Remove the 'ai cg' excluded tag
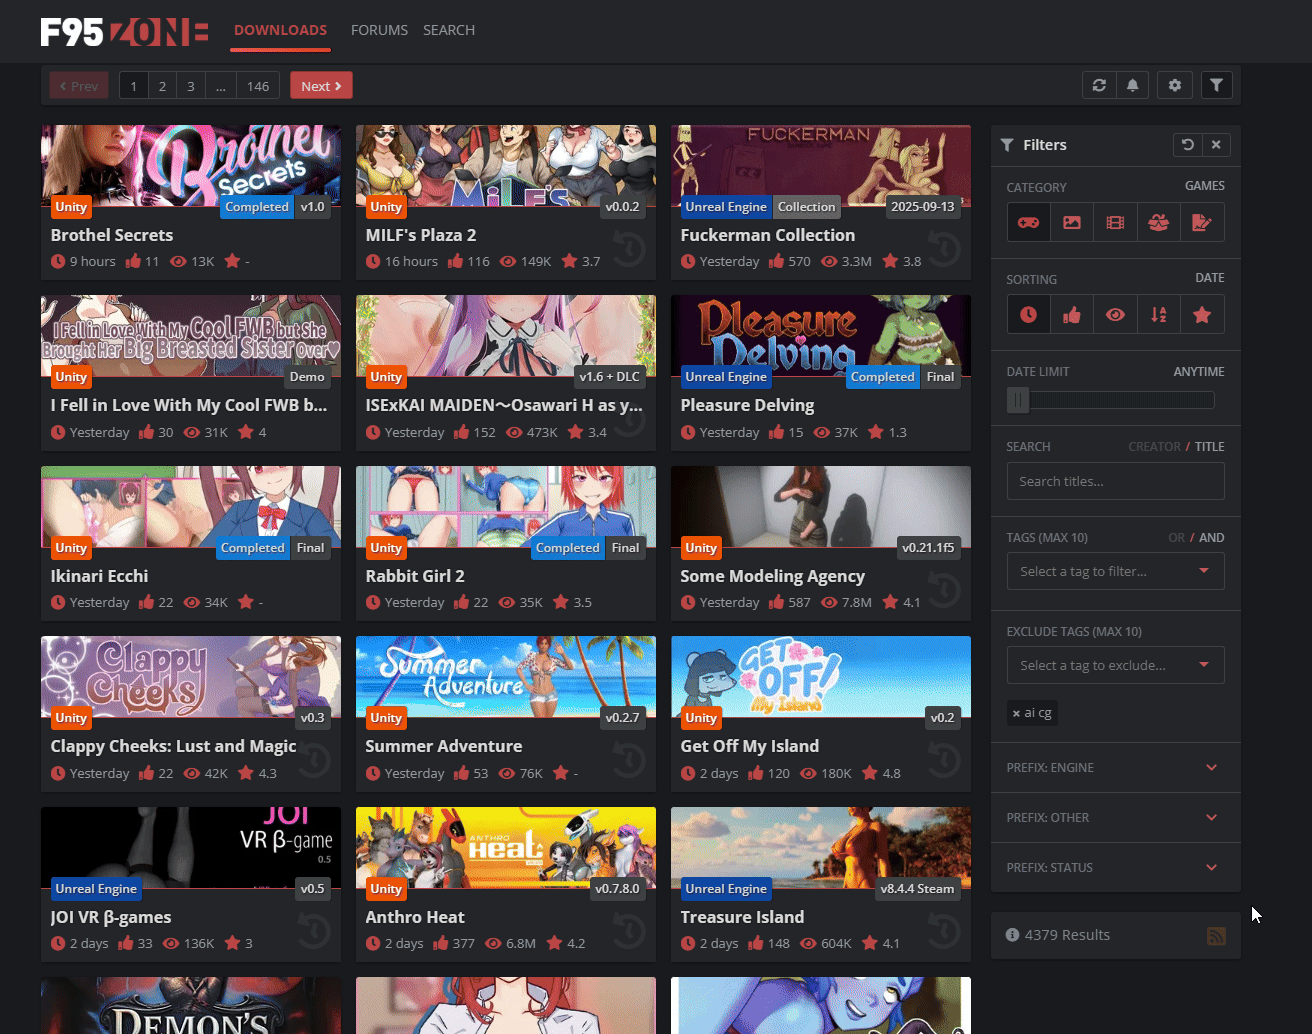This screenshot has width=1312, height=1034. point(1016,713)
